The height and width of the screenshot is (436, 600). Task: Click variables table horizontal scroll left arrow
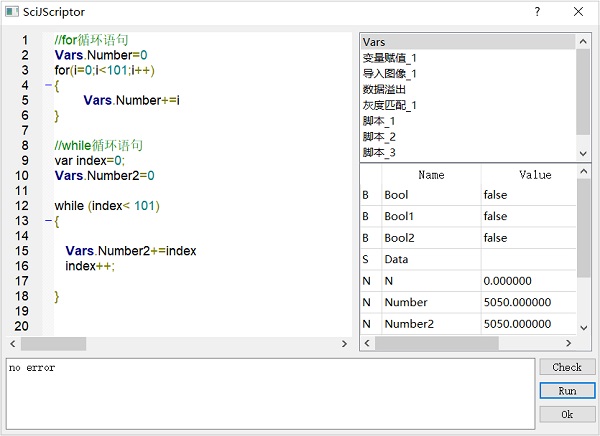367,343
